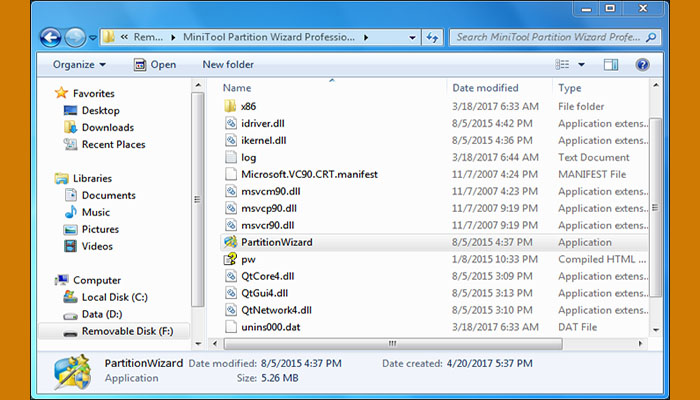Click the magnifier search icon
Viewport: 700px width, 400px height.
coord(651,38)
